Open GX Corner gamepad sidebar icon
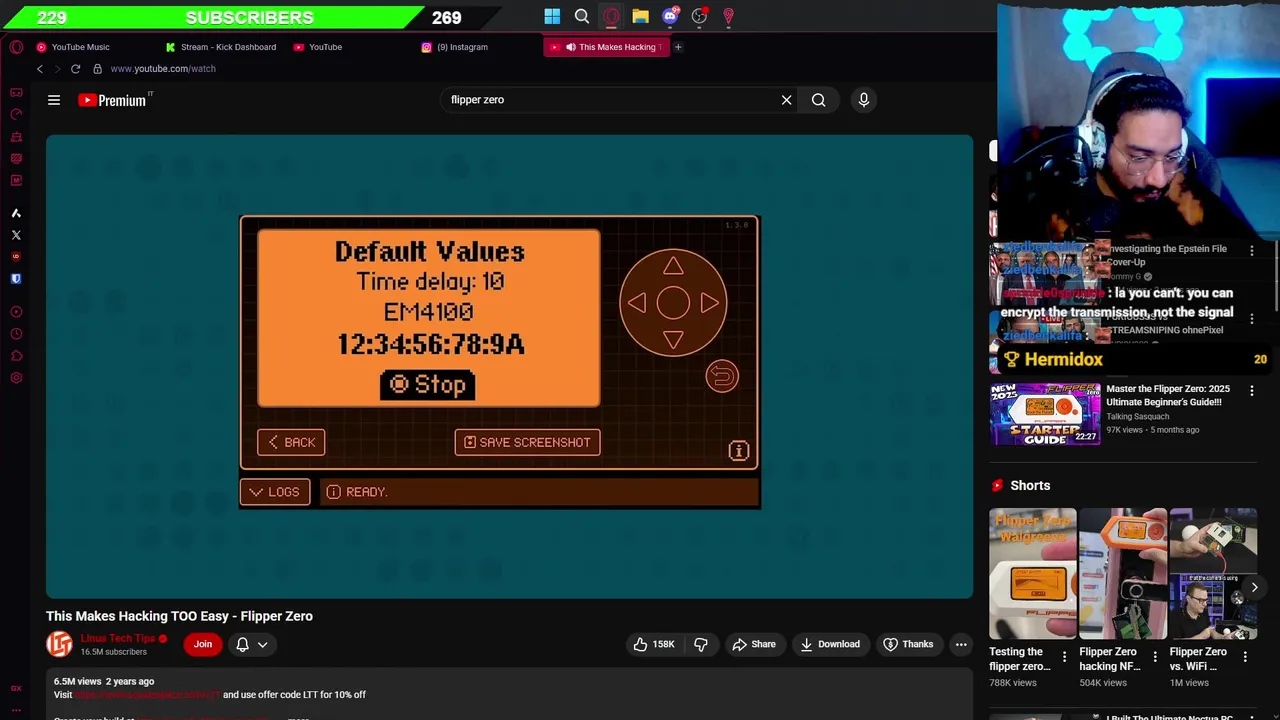This screenshot has width=1280, height=720. (16, 92)
